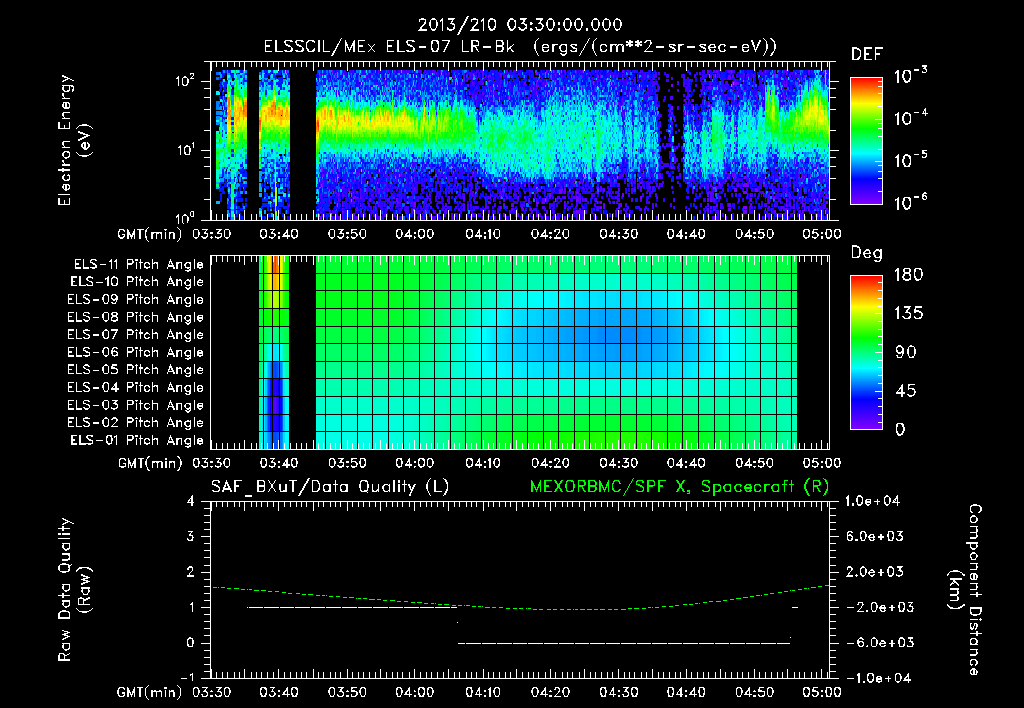1024x708 pixels.
Task: Click the Deg legend label
Action: tap(867, 253)
